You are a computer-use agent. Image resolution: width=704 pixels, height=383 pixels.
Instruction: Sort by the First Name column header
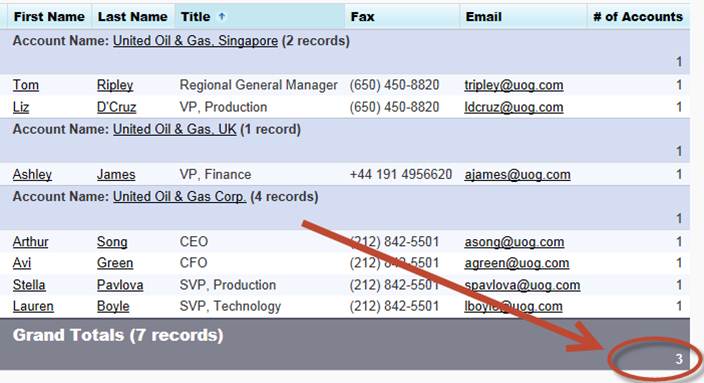(x=49, y=17)
